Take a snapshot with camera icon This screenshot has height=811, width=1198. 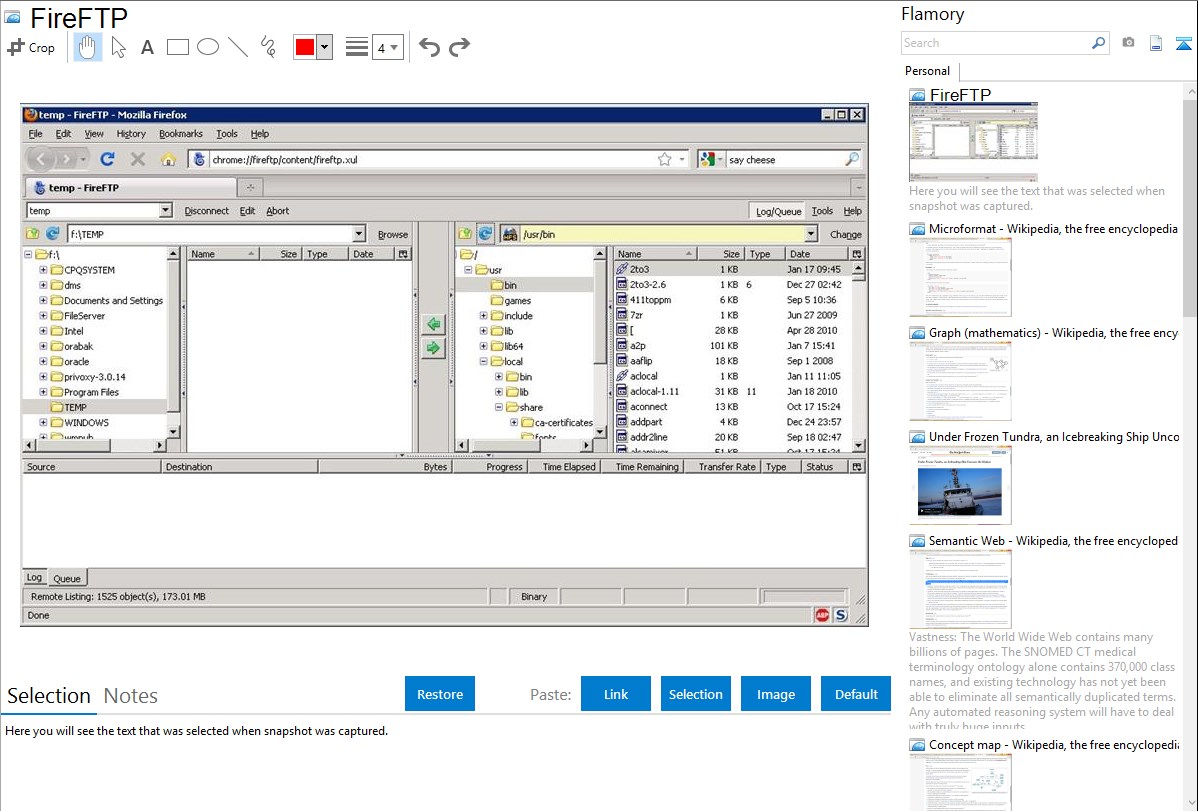[1128, 43]
